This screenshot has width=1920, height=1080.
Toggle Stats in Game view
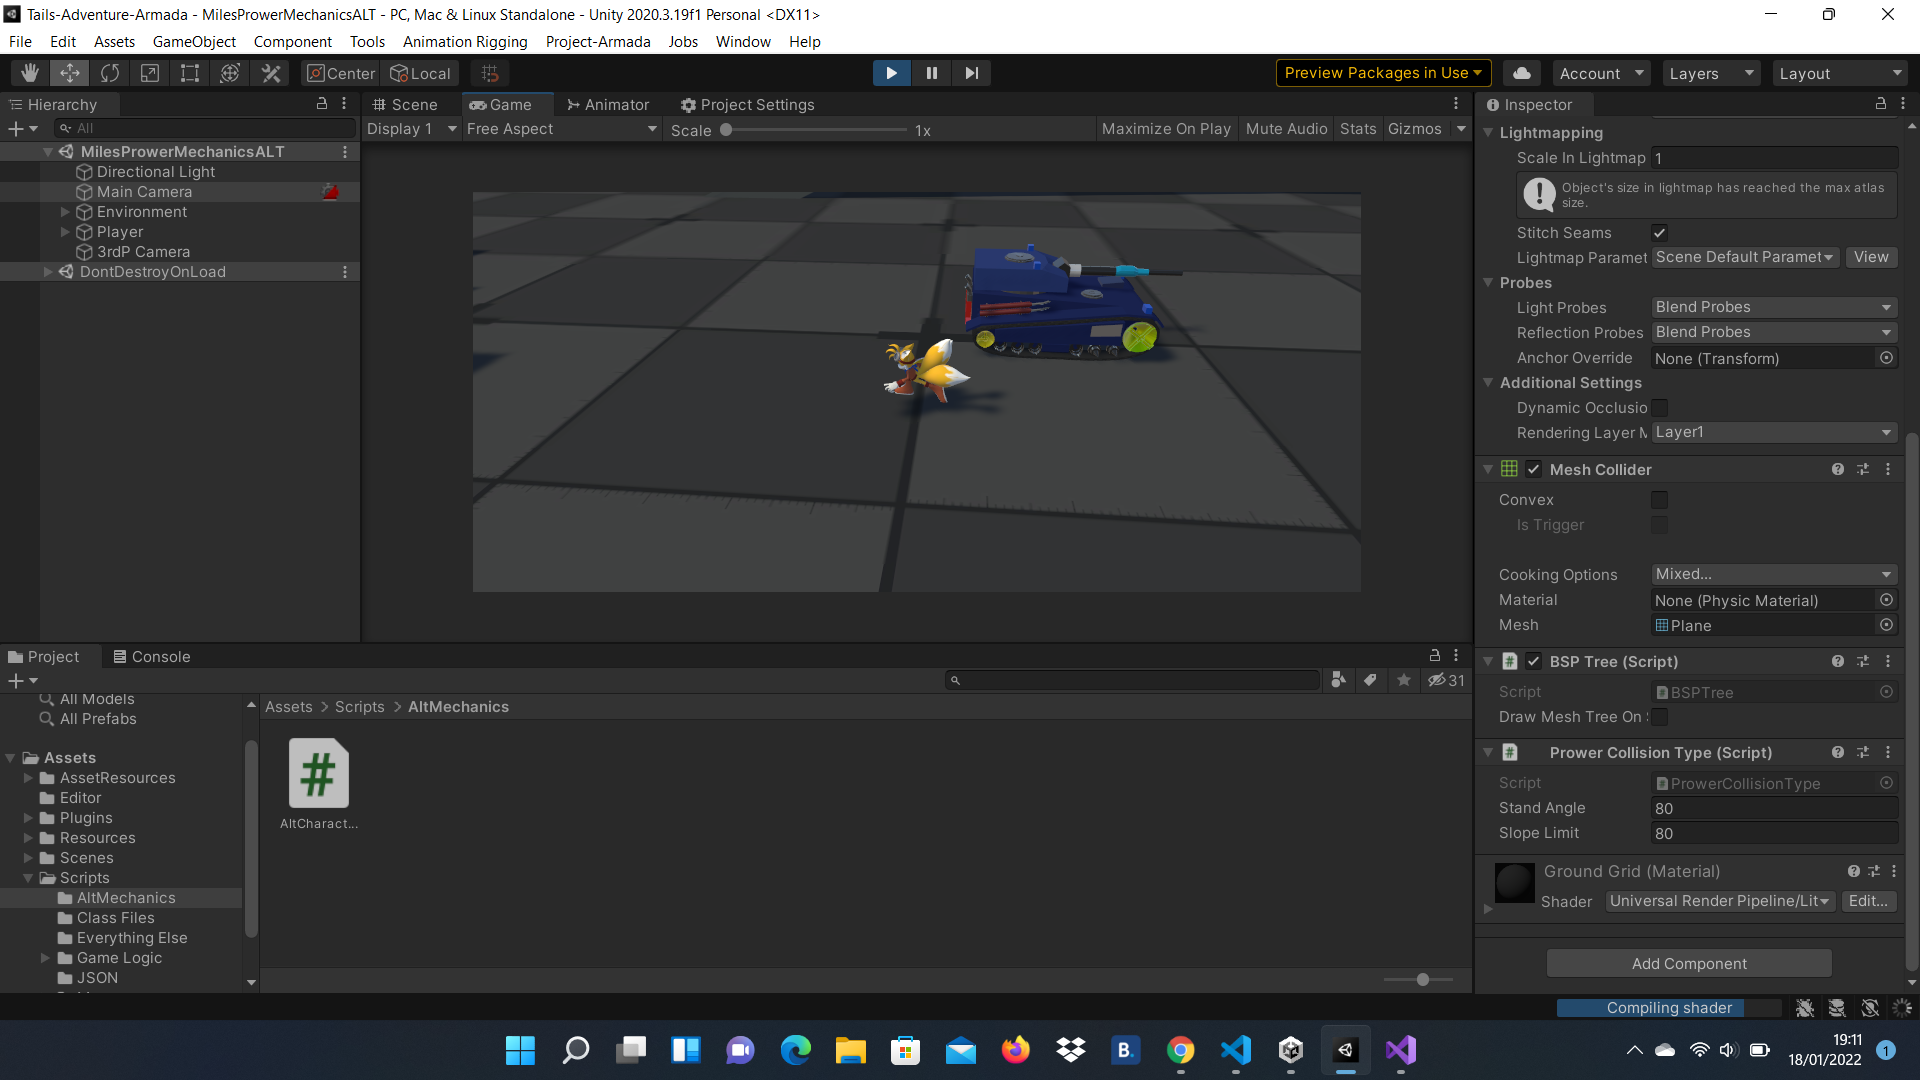coord(1358,129)
